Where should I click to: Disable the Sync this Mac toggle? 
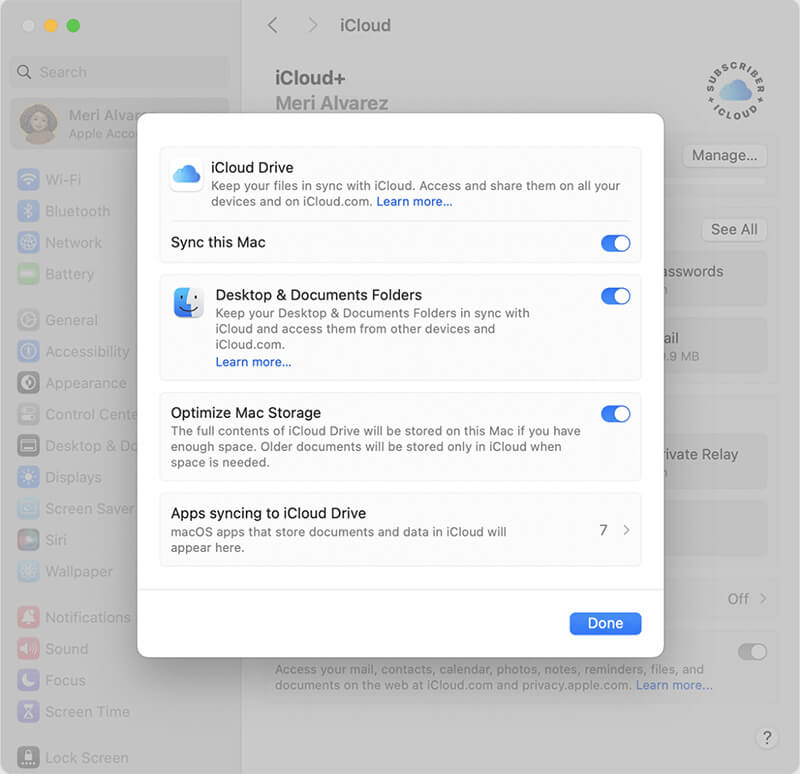click(616, 243)
